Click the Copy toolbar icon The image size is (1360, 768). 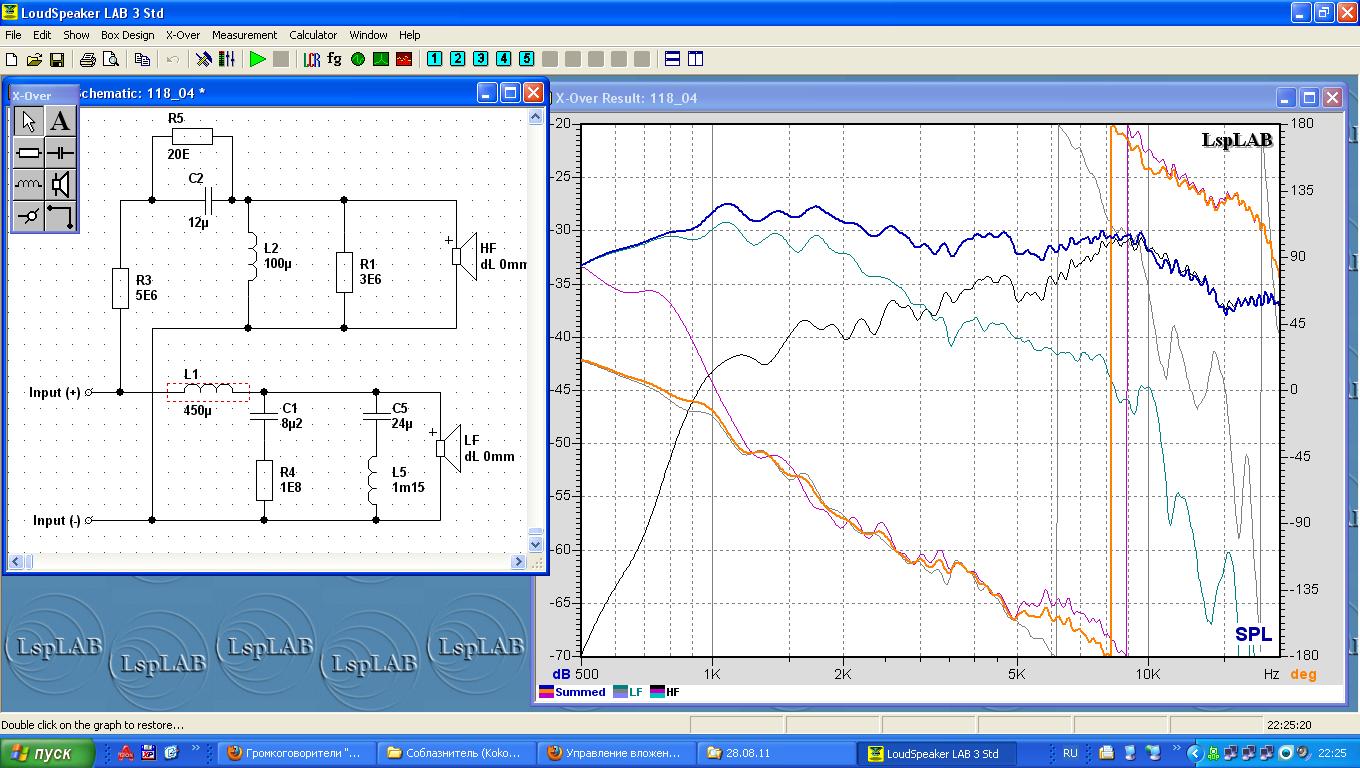coord(142,59)
